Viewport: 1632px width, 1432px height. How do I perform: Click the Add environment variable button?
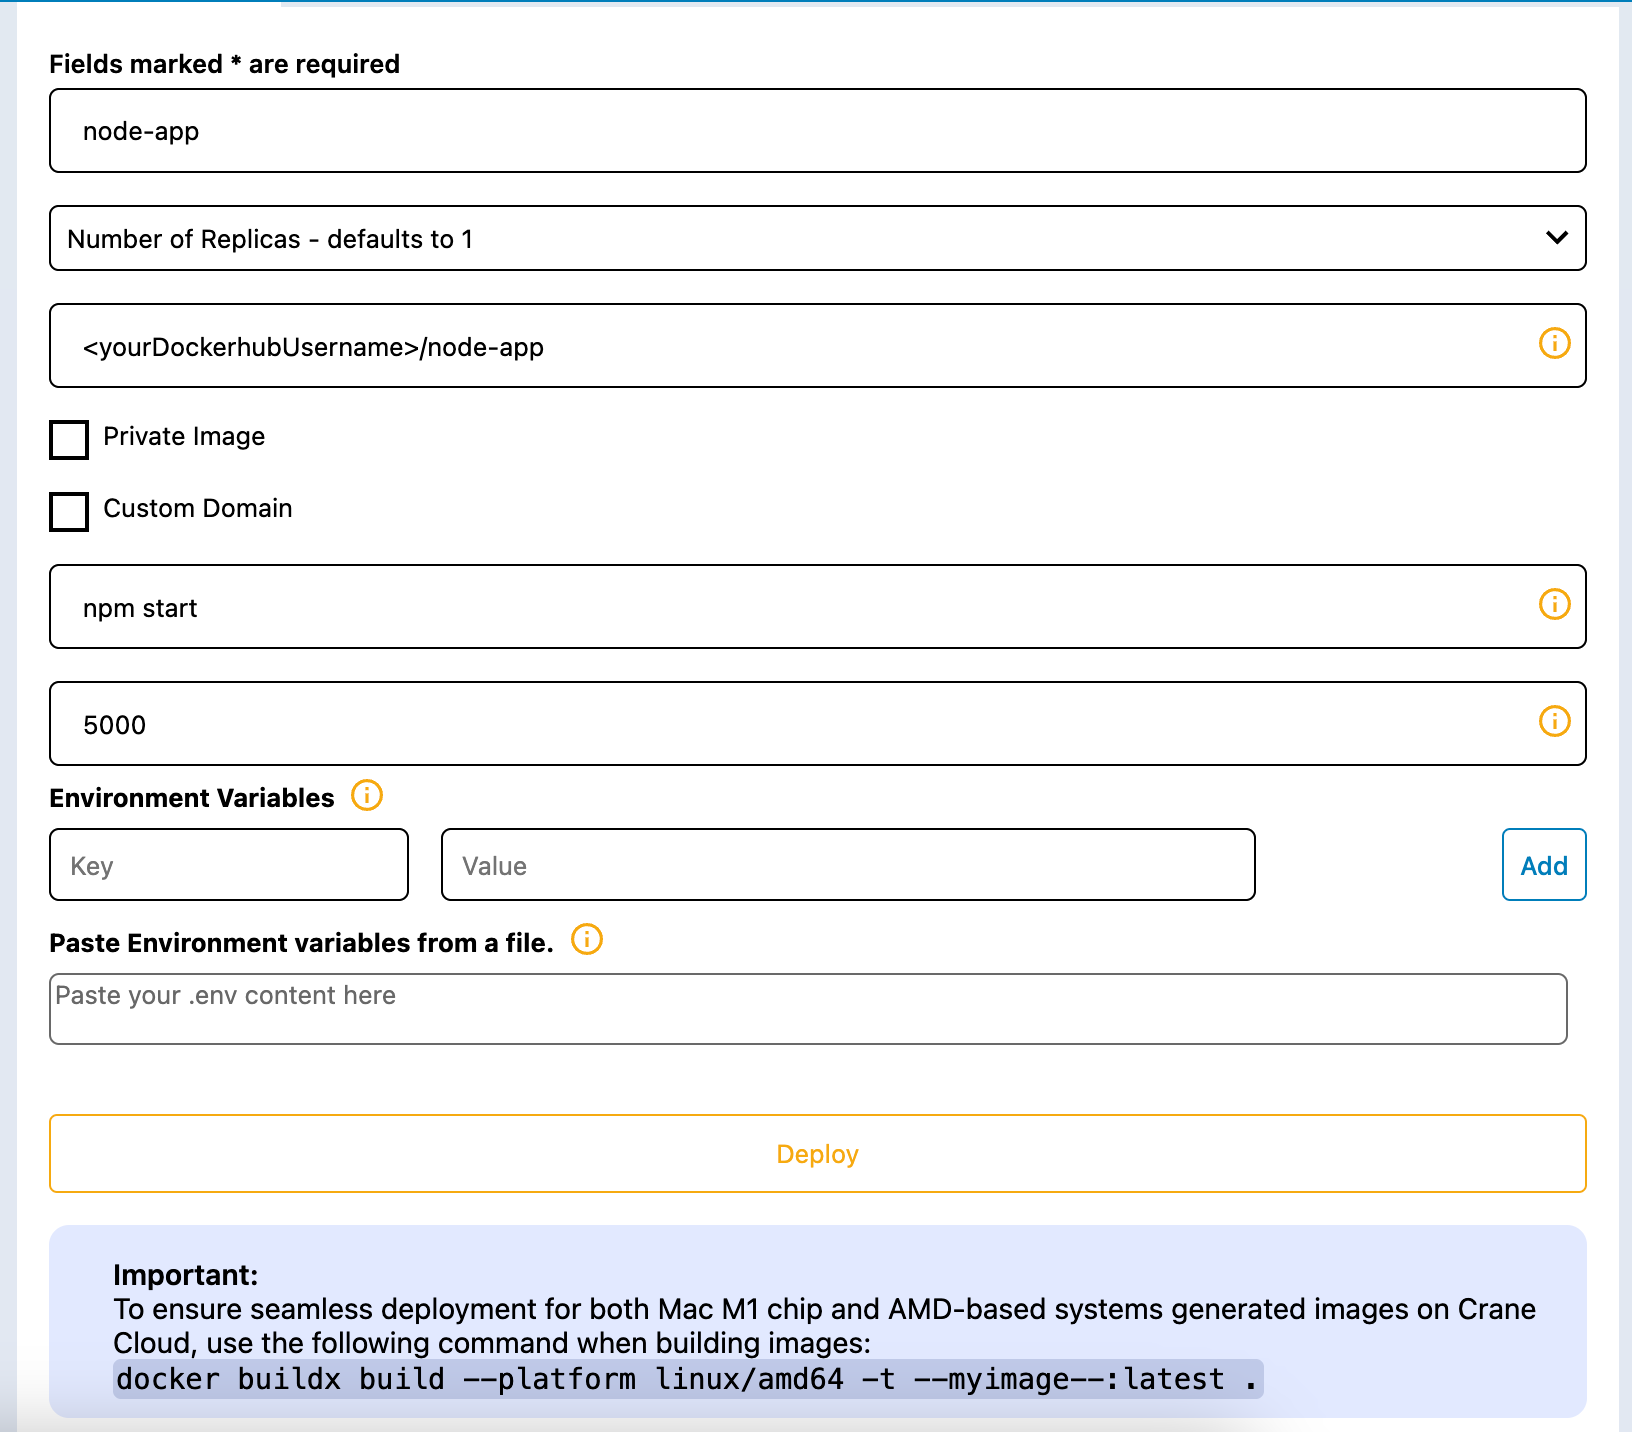(1544, 865)
